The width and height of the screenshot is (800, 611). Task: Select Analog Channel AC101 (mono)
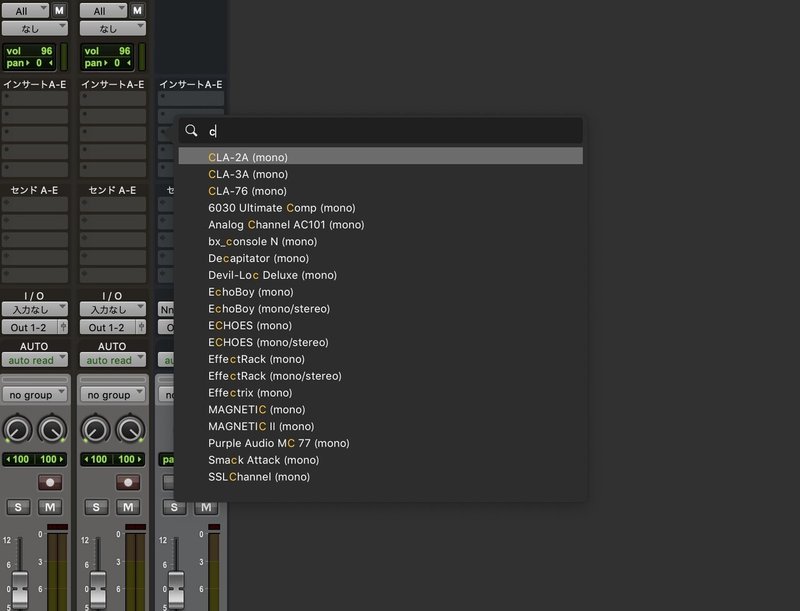381,224
